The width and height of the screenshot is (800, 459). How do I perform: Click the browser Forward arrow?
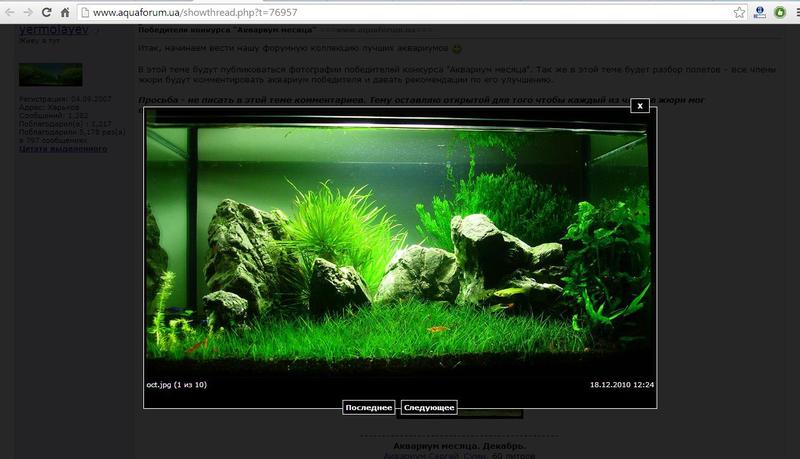pos(28,13)
